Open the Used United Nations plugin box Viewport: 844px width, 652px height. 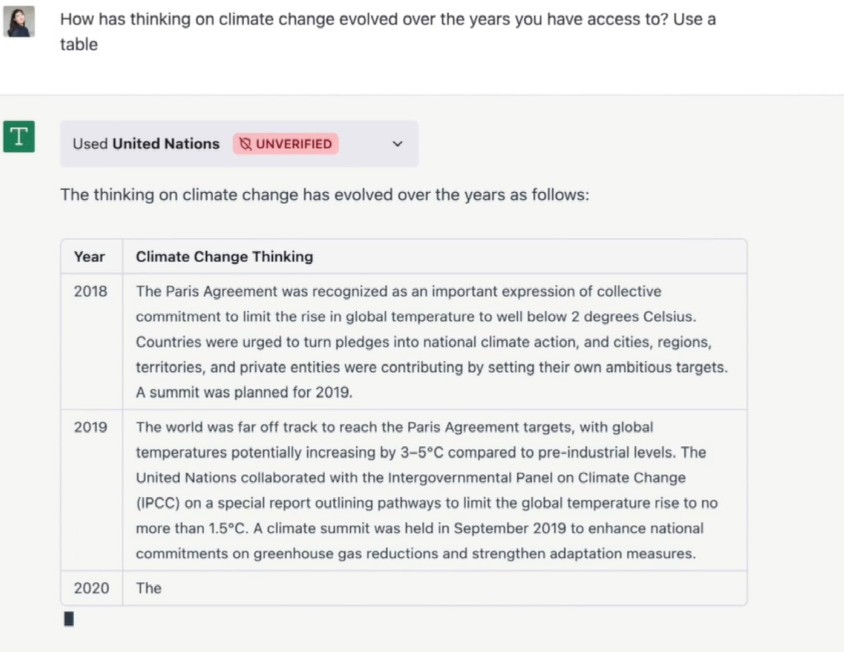239,144
